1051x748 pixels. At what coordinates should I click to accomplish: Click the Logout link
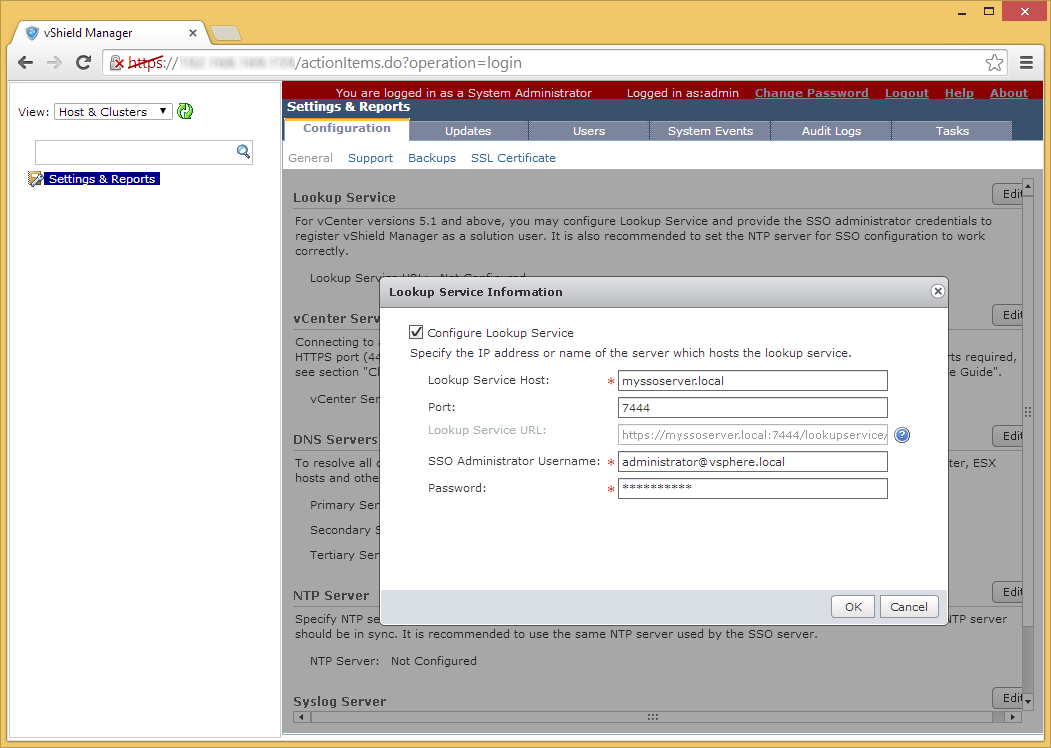tap(906, 93)
